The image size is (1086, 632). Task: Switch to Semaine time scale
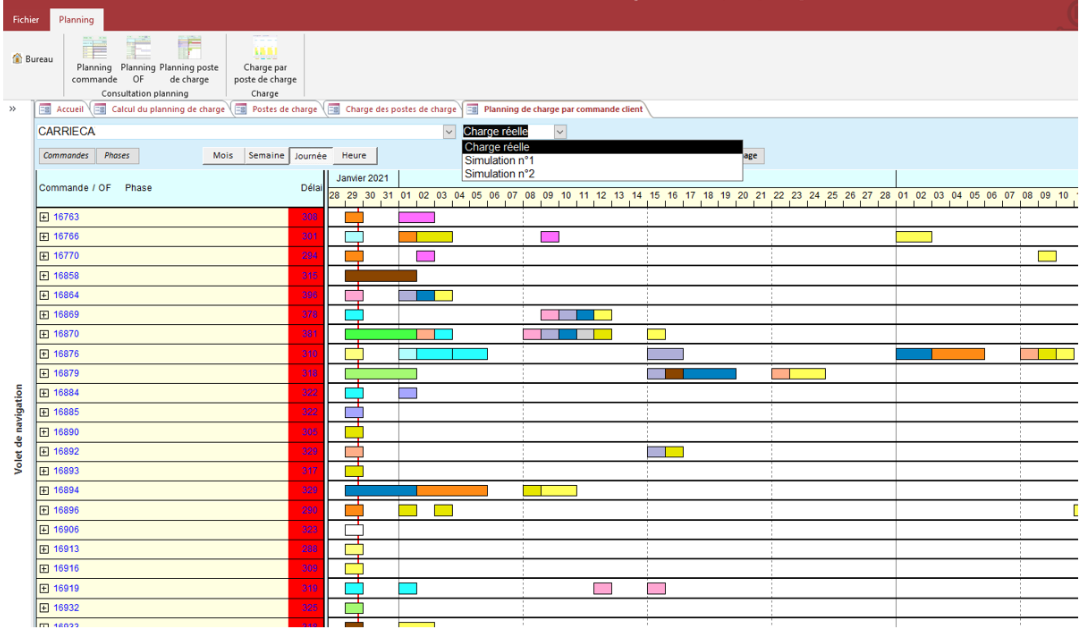point(268,155)
